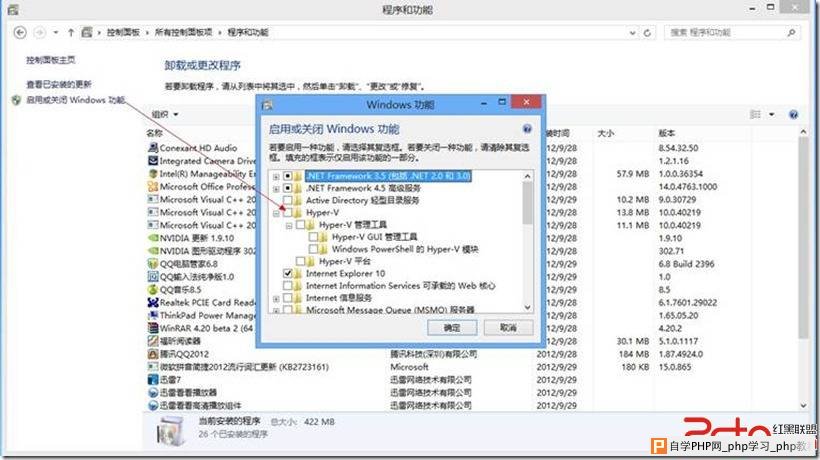The width and height of the screenshot is (820, 460).
Task: Collapse the Hyper-V tree node
Action: pyautogui.click(x=276, y=213)
